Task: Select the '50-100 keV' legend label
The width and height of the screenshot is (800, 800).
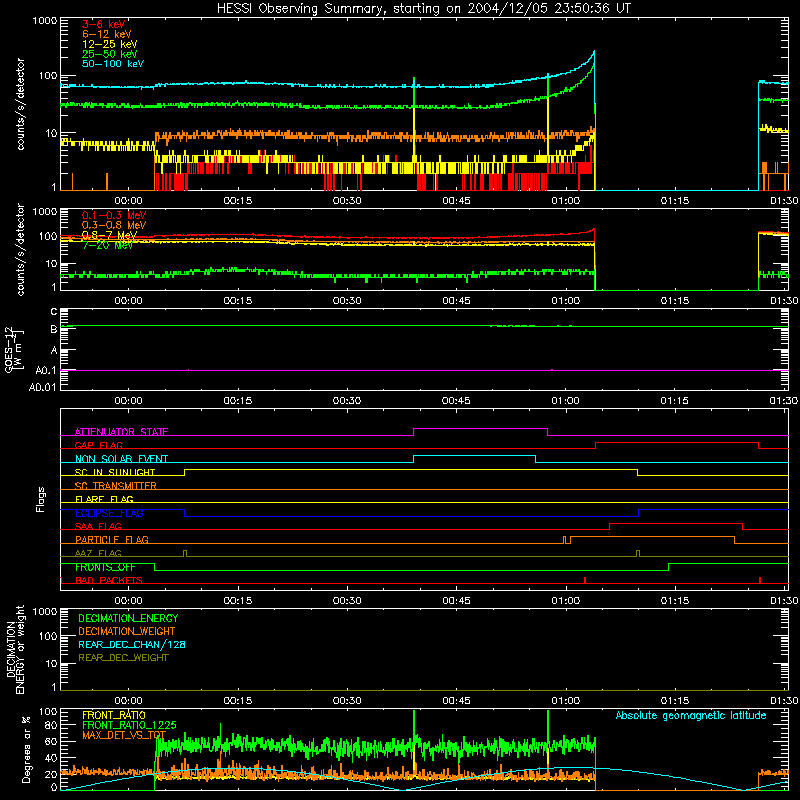Action: coord(113,64)
